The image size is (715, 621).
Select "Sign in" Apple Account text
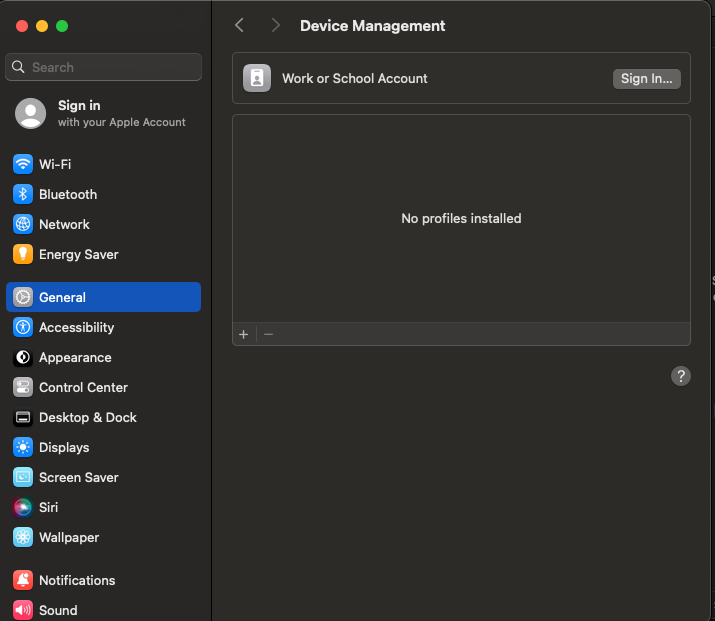click(x=79, y=105)
